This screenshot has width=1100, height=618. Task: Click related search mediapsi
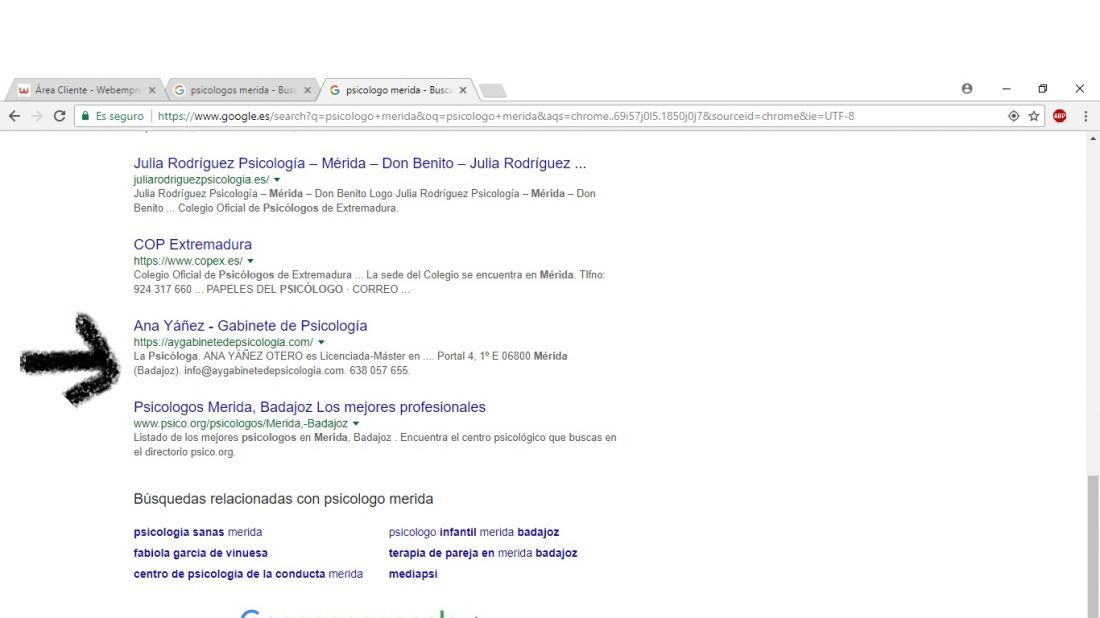pyautogui.click(x=413, y=574)
